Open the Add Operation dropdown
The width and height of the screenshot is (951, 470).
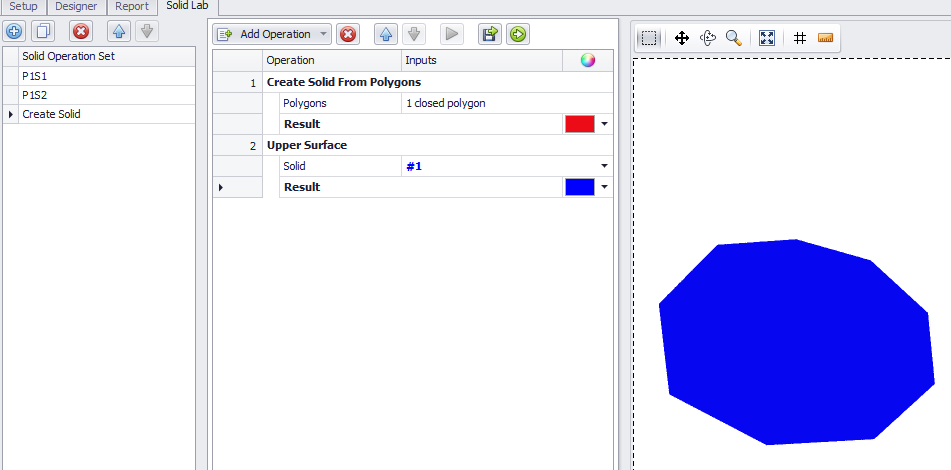click(273, 34)
